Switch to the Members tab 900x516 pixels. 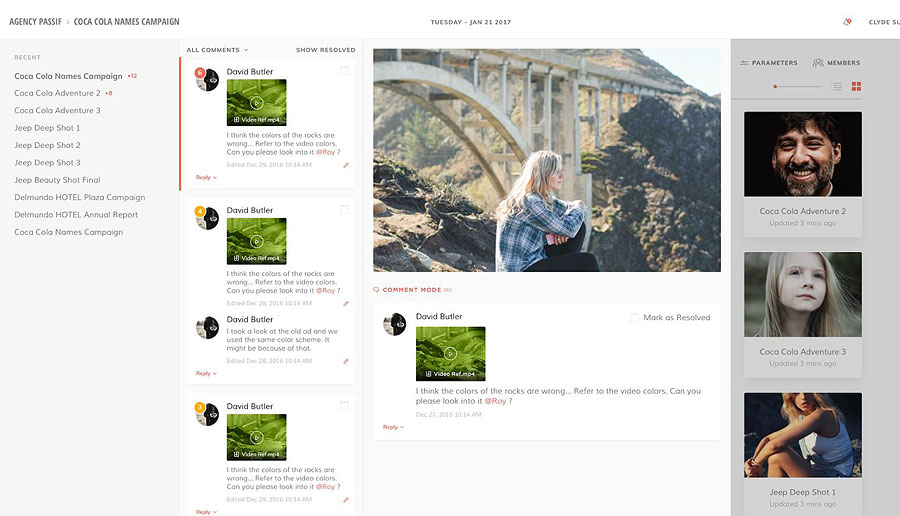point(837,63)
